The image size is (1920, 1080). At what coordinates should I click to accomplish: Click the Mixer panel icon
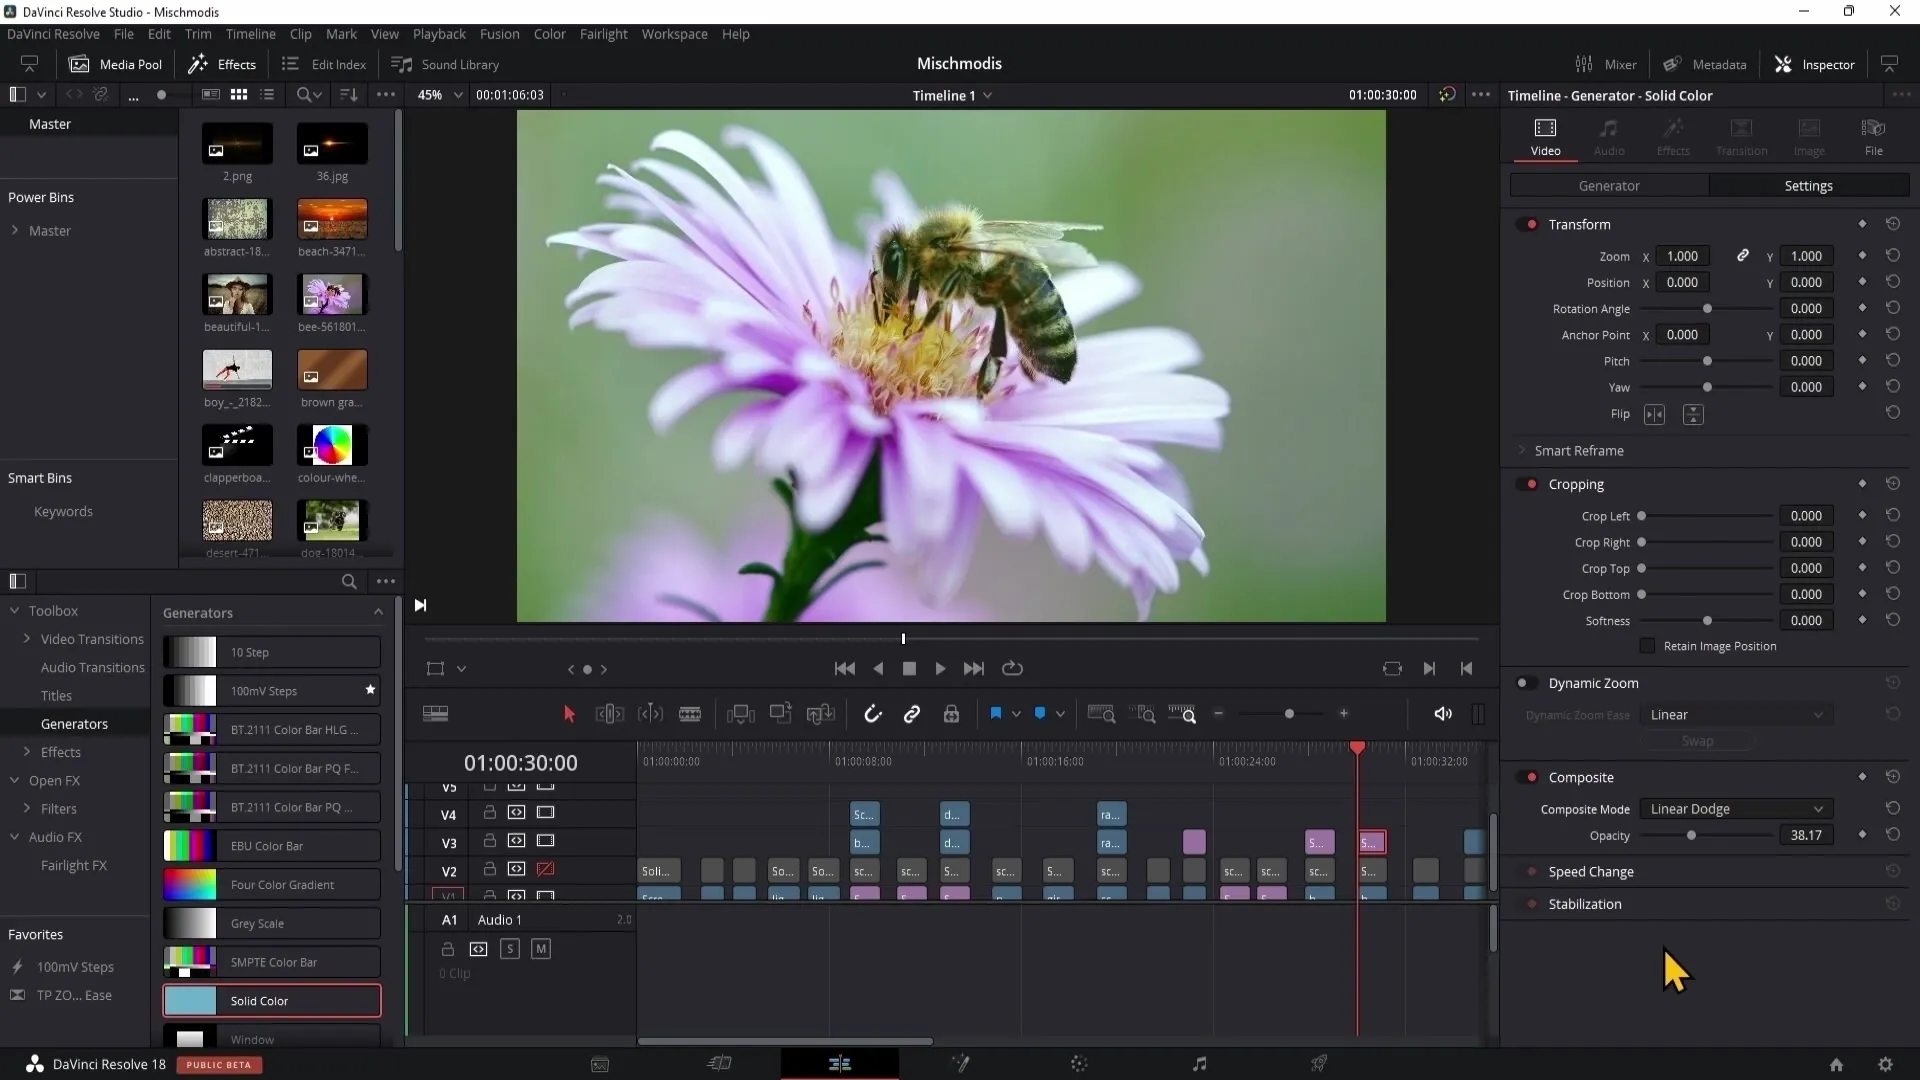pos(1585,63)
